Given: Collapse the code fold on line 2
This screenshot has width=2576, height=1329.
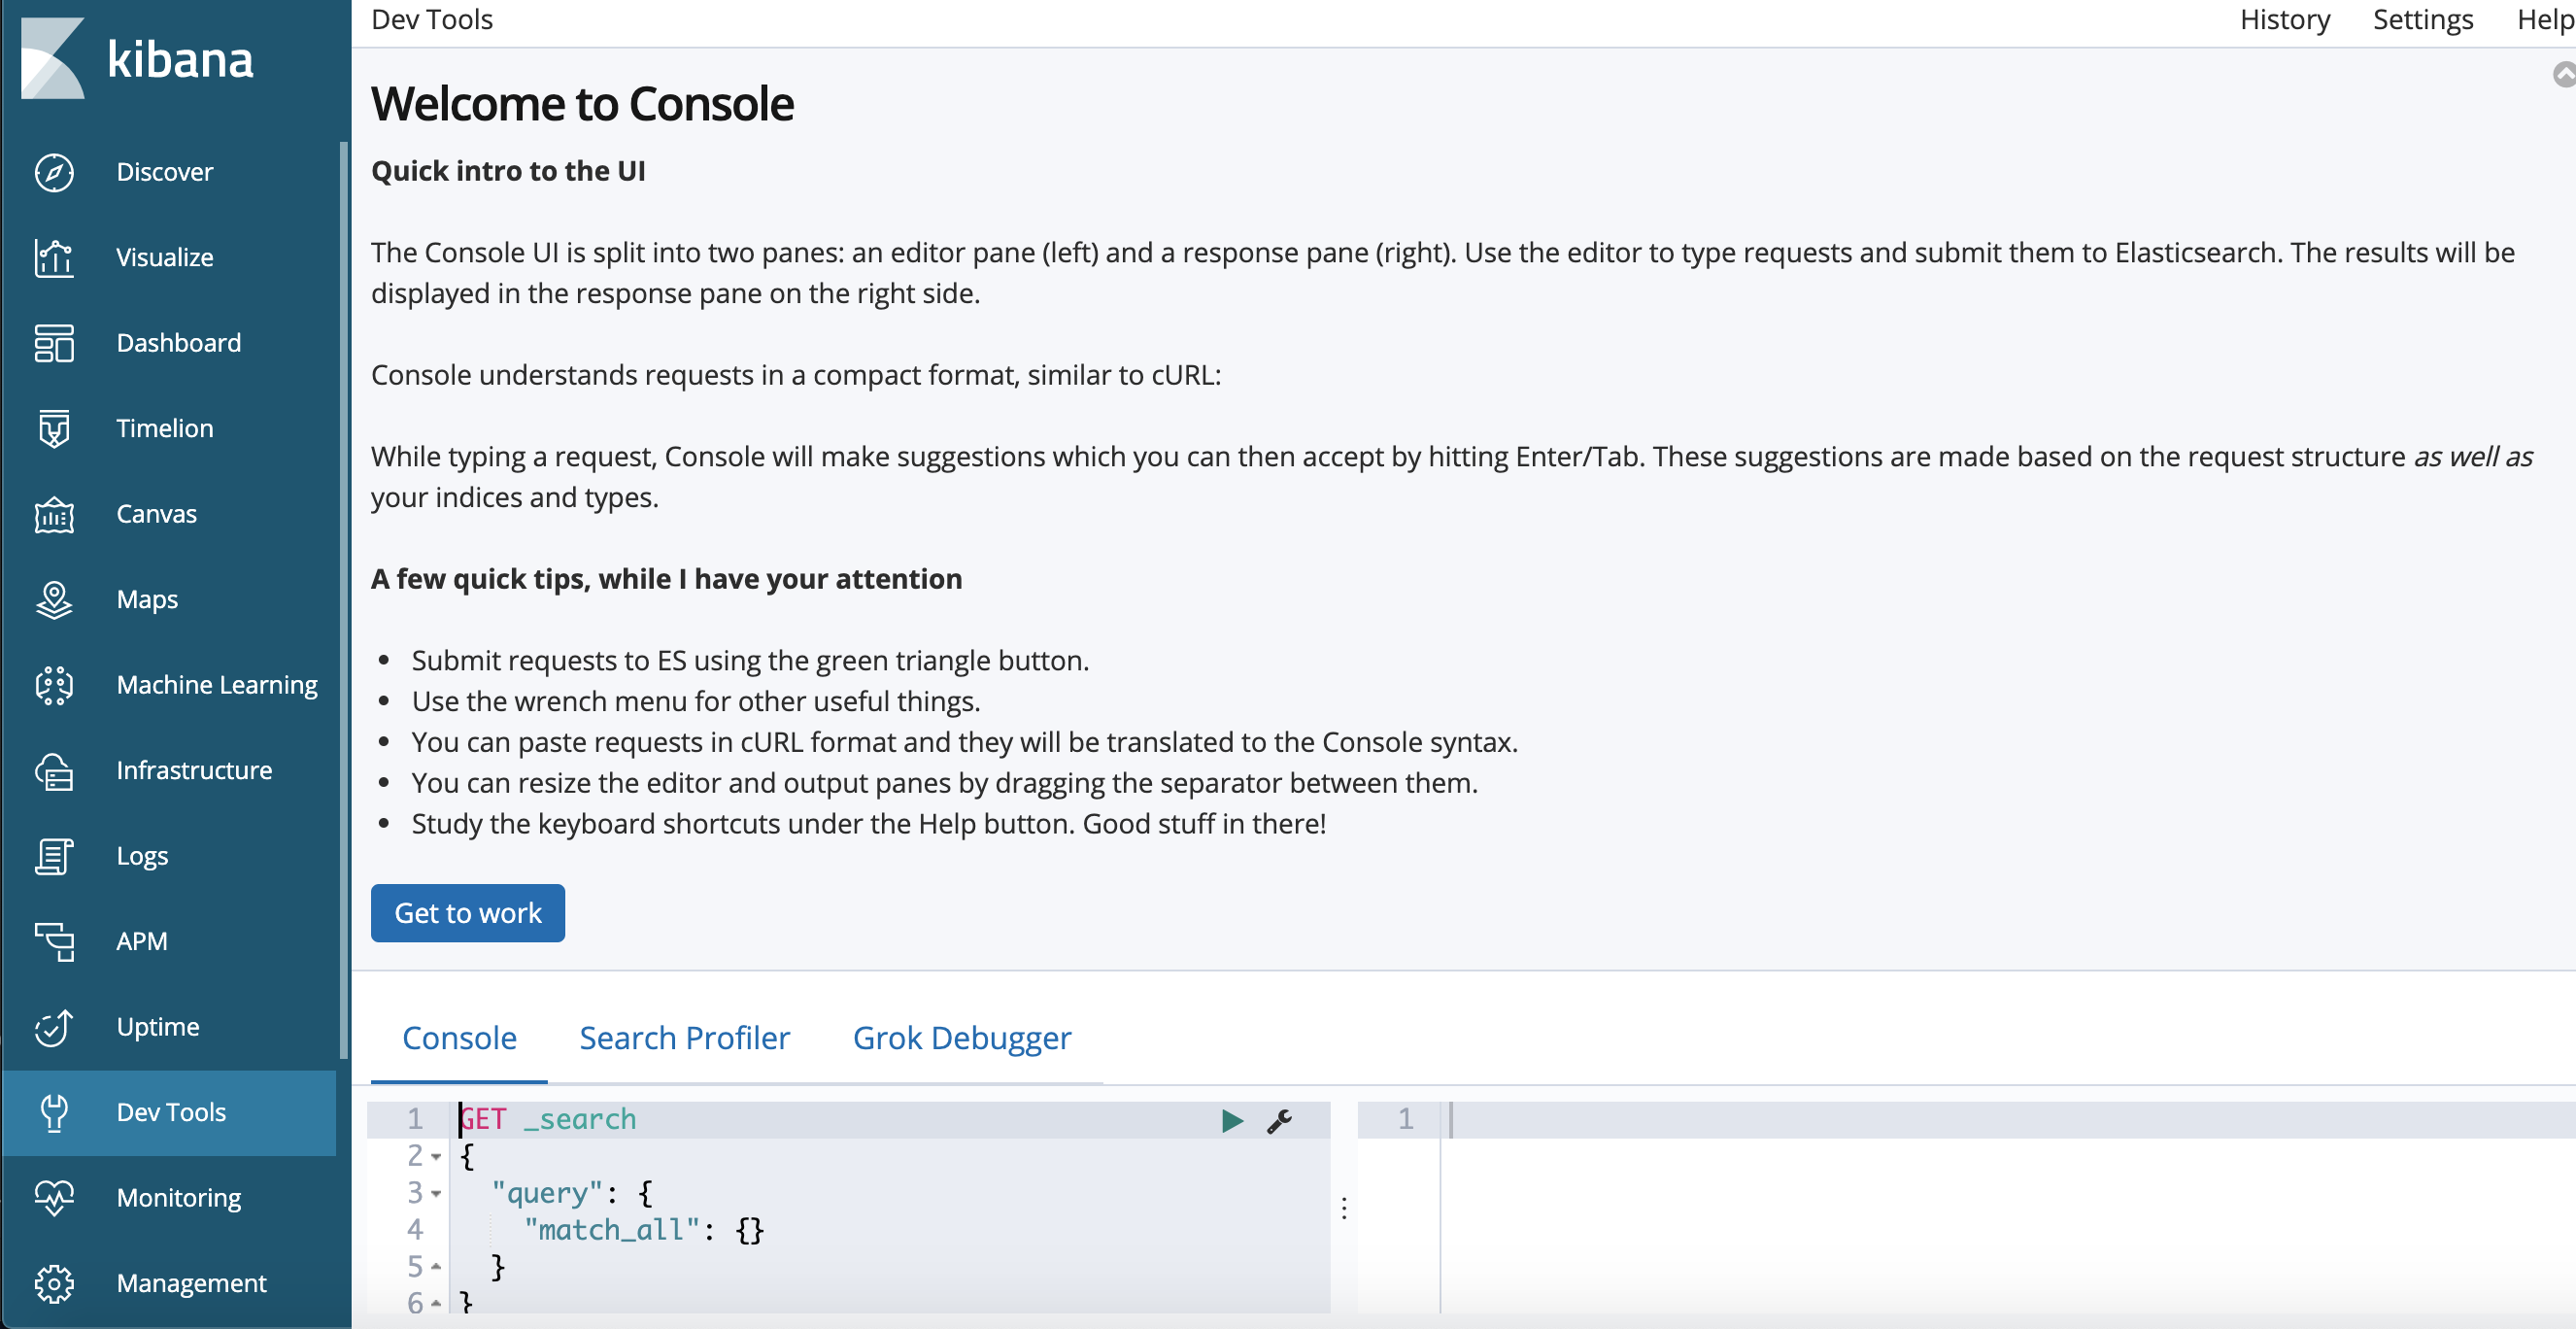Looking at the screenshot, I should [437, 1157].
